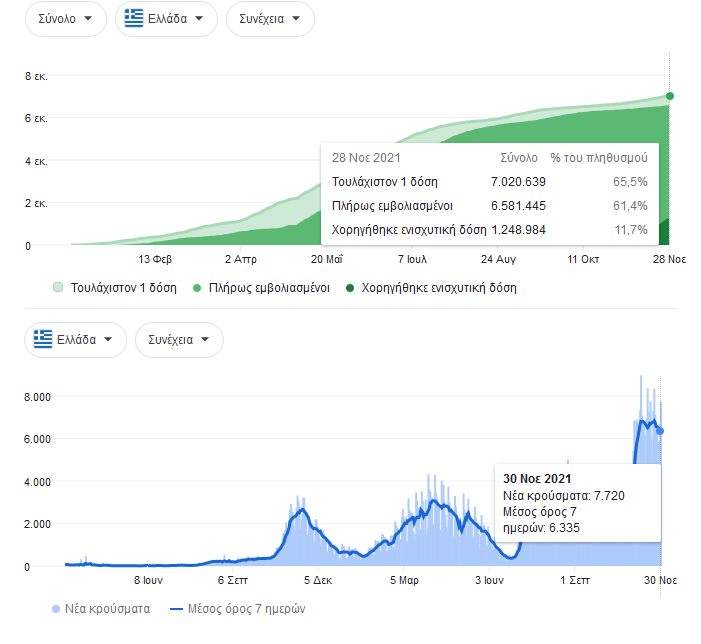Screen dimensions: 701x644
Task: Click the 28 Νοε axis label
Action: [x=669, y=258]
